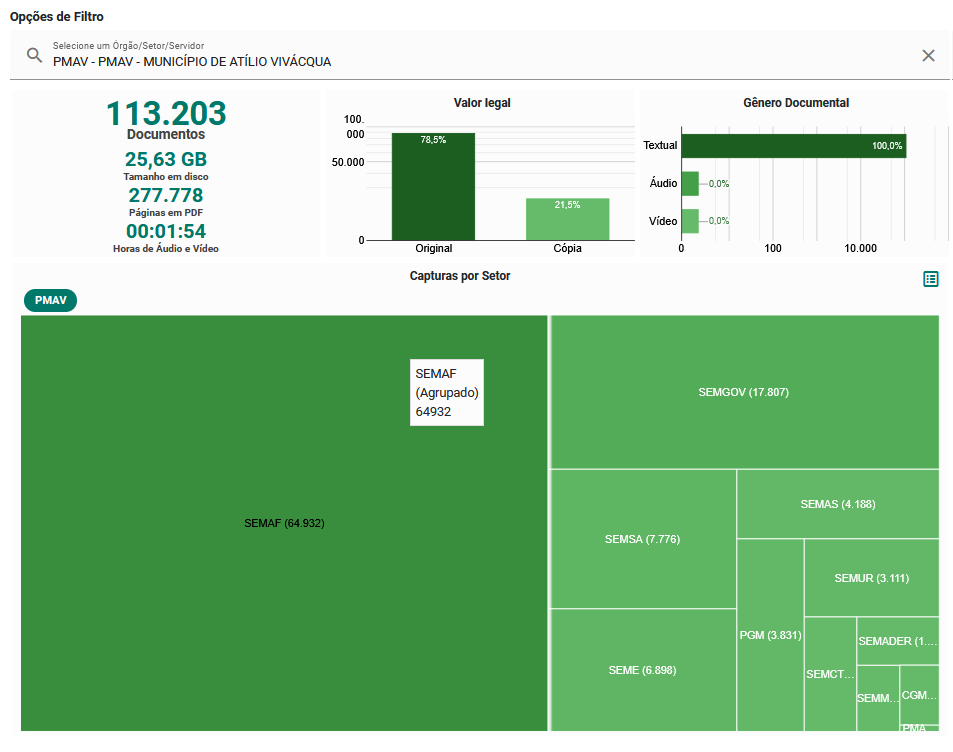Click the search magnifier icon
The image size is (953, 752).
click(x=34, y=55)
